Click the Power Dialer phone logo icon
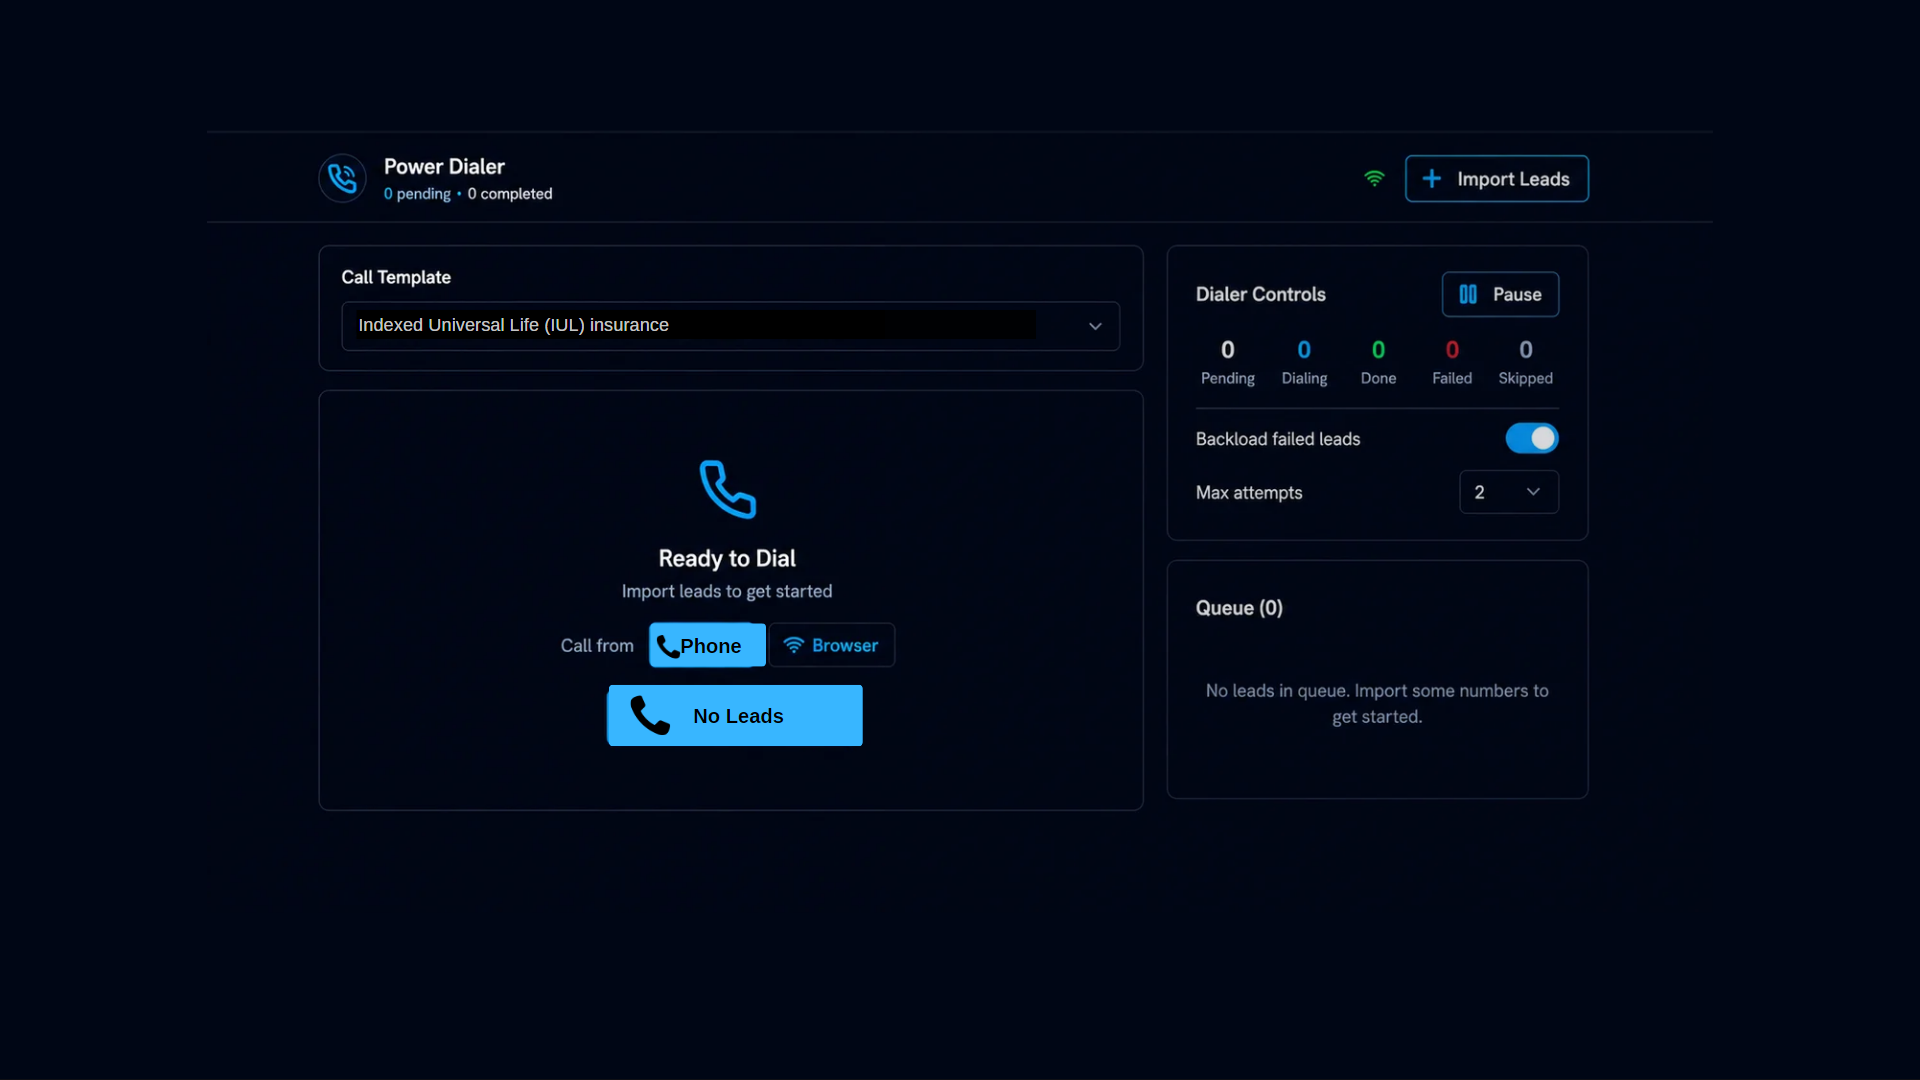This screenshot has width=1920, height=1080. [342, 178]
